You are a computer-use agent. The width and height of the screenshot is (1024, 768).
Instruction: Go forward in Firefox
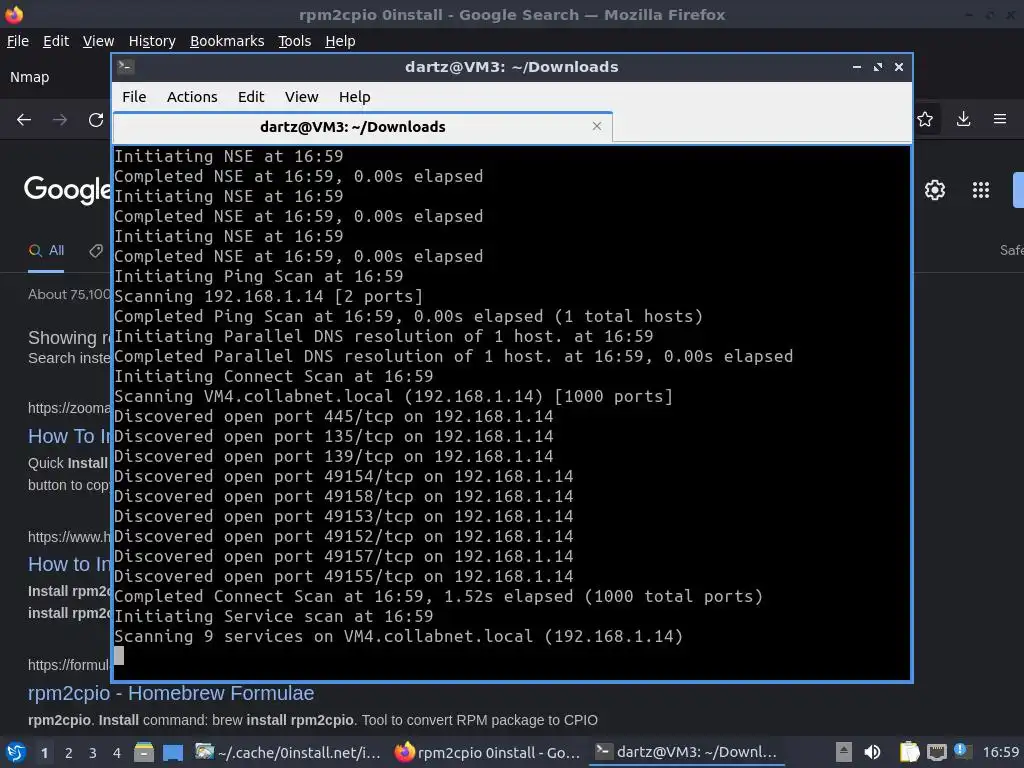[60, 120]
